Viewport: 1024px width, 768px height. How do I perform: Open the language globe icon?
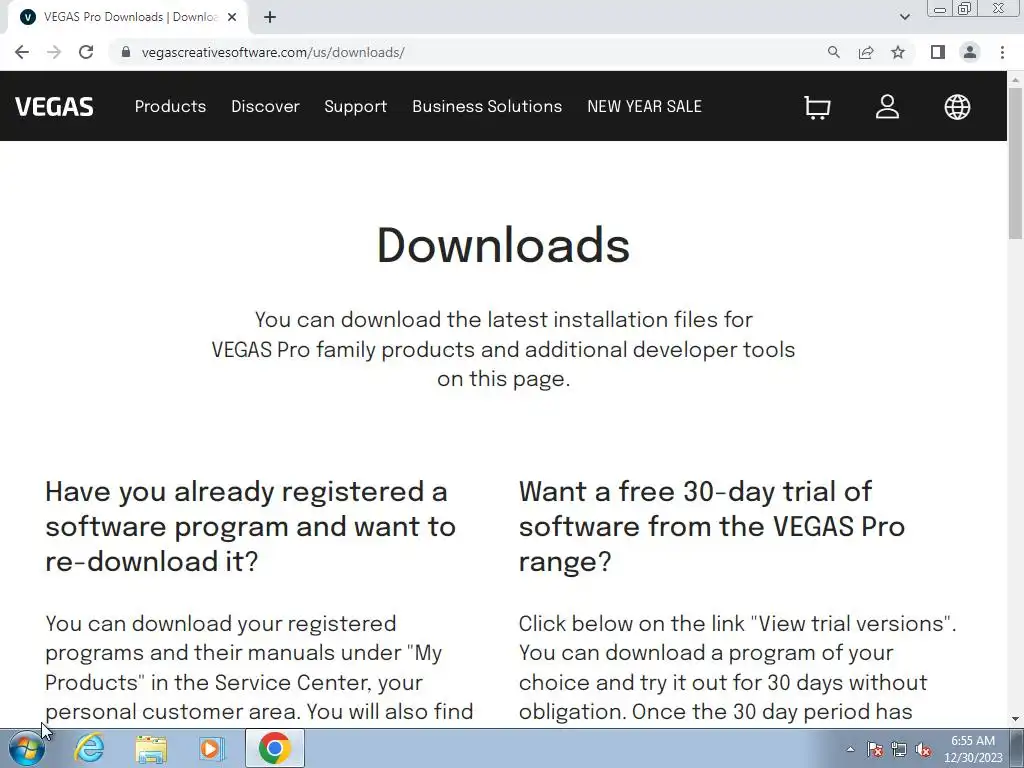(x=957, y=106)
